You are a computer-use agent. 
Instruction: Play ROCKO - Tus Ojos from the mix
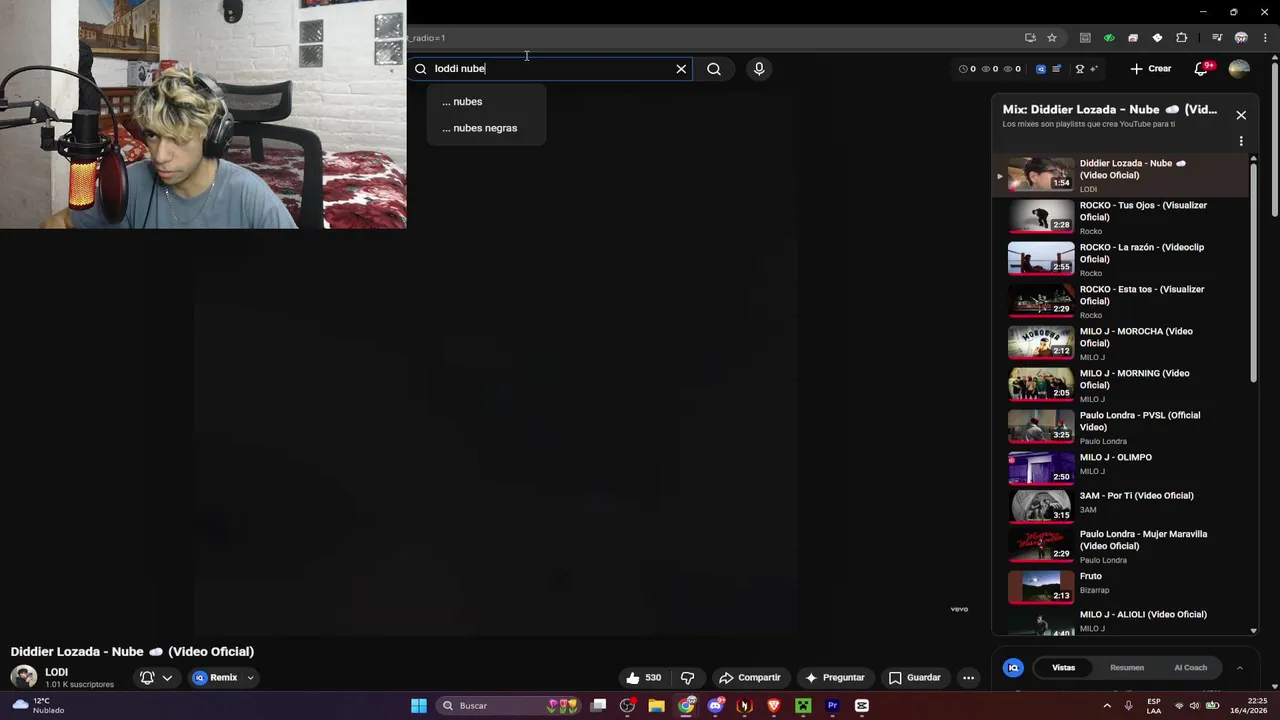pos(1120,217)
